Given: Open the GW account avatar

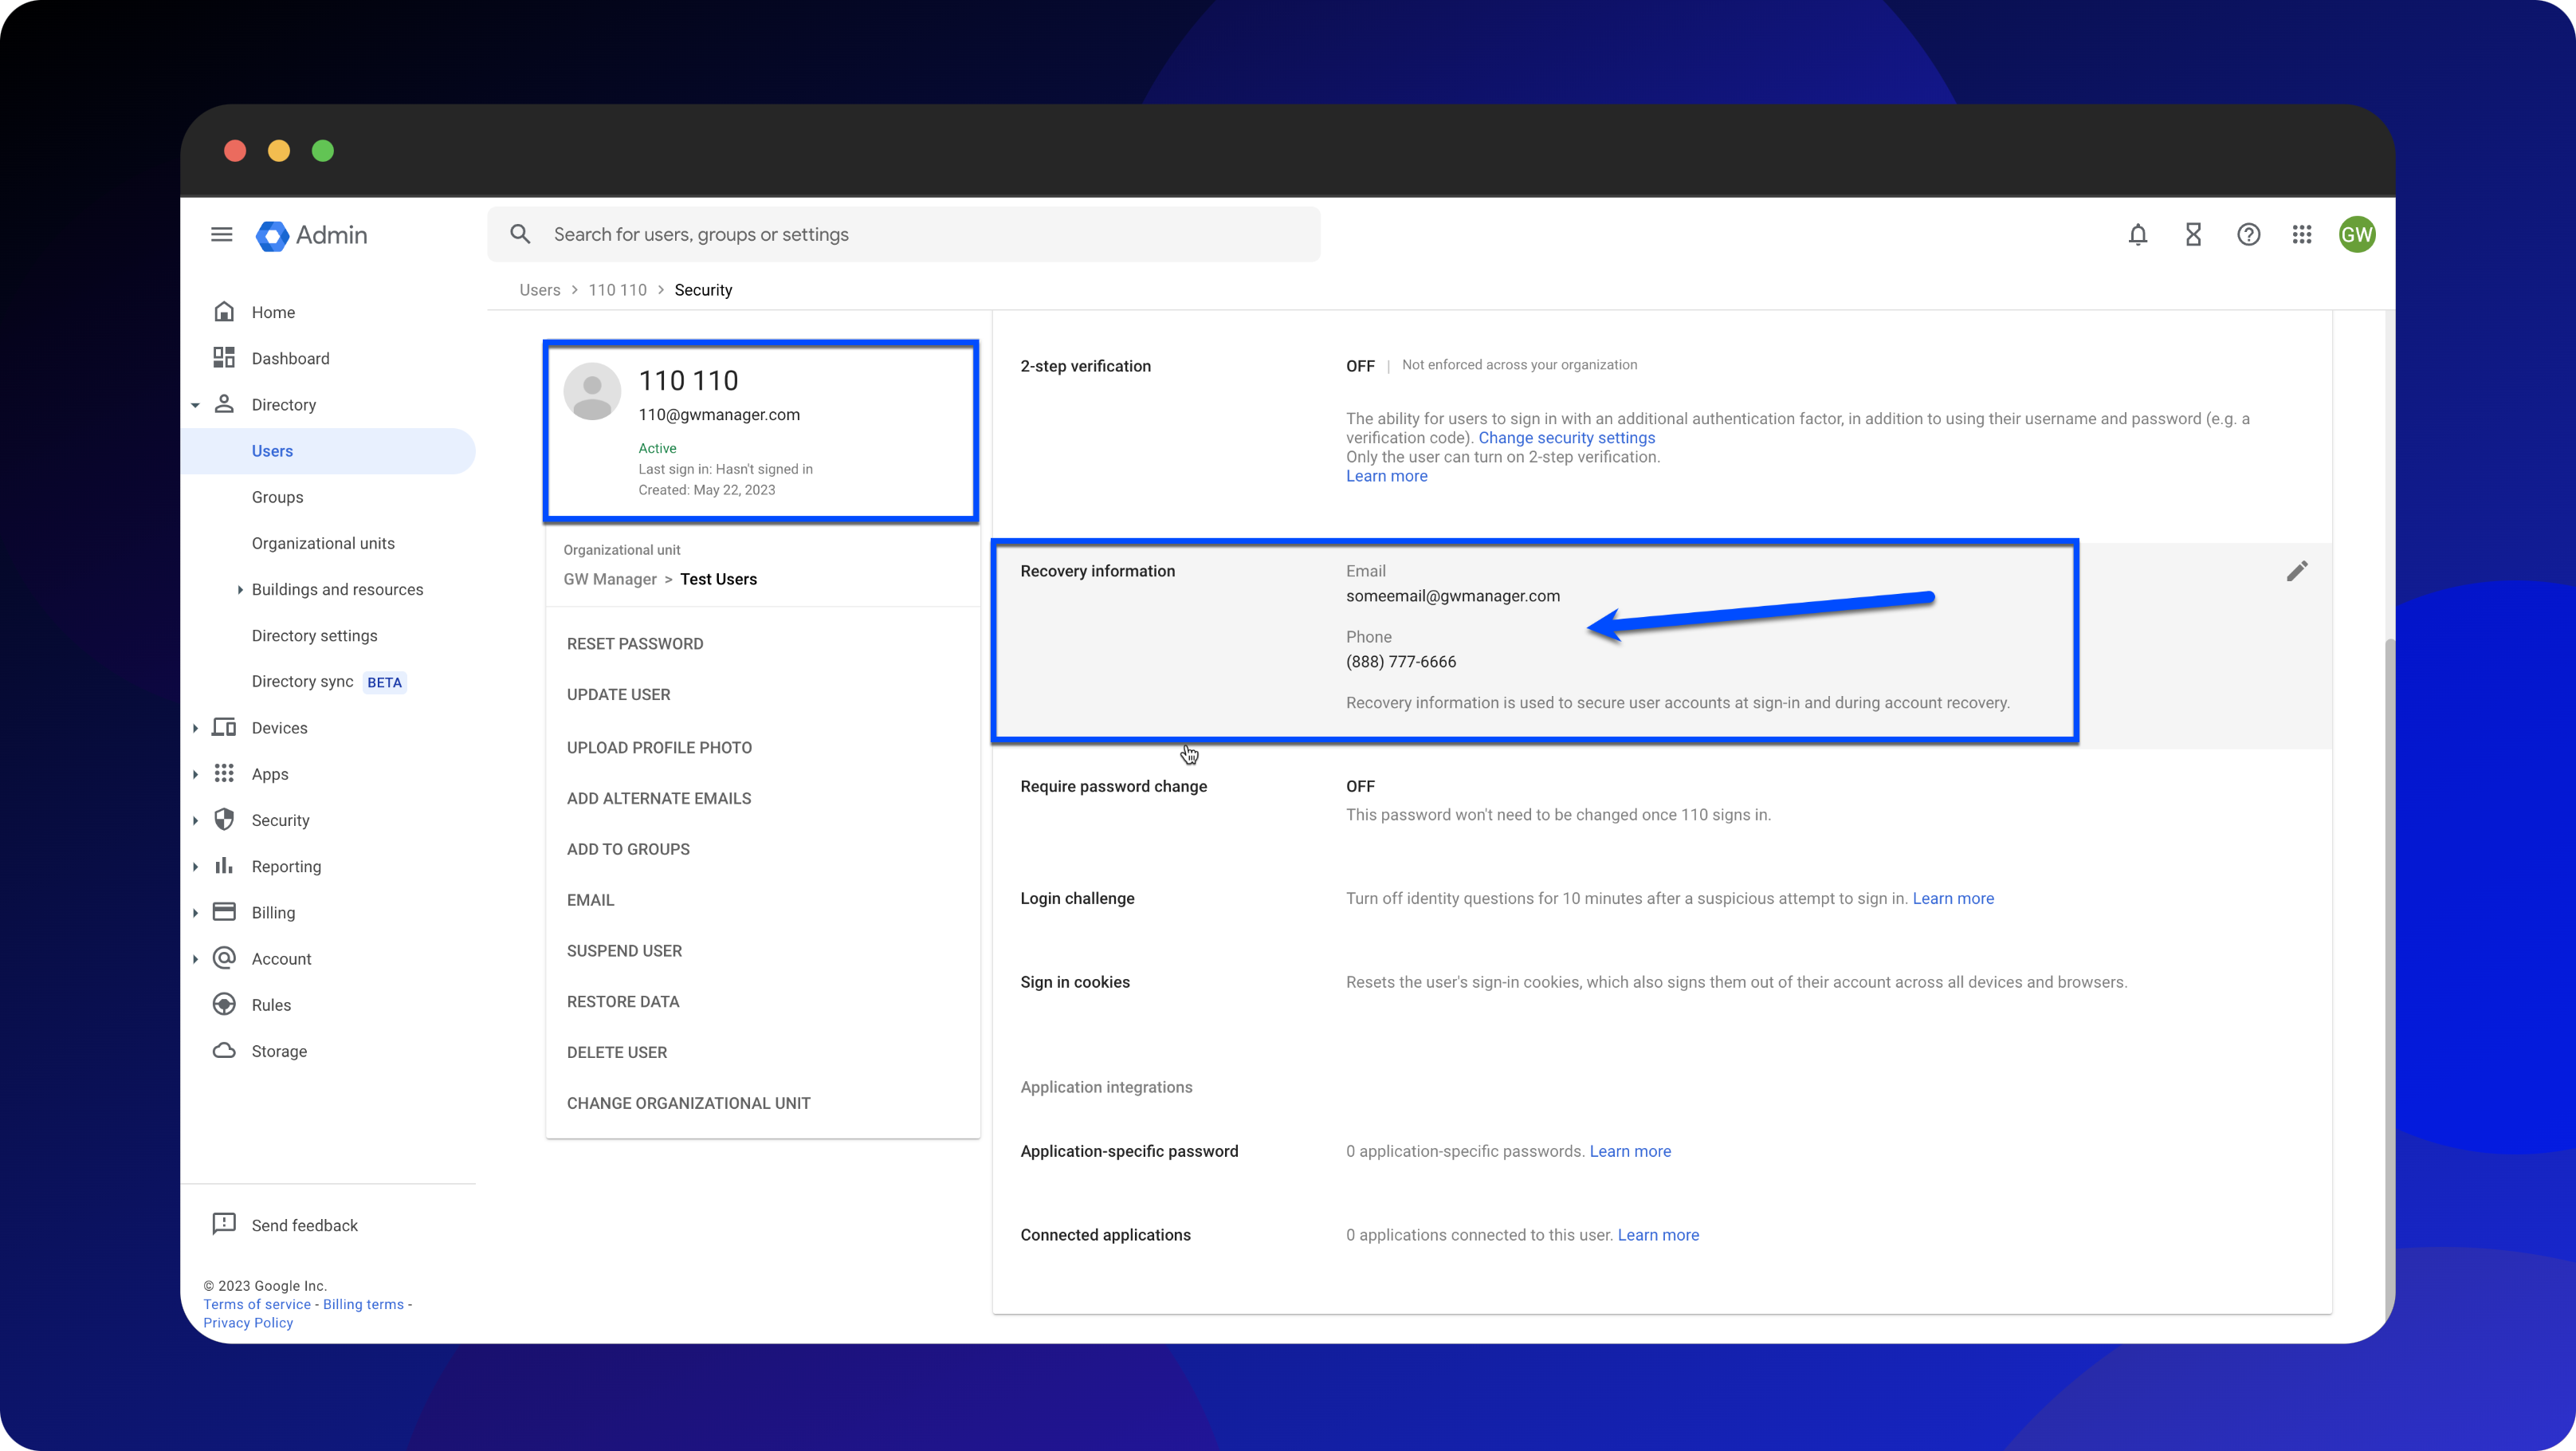Looking at the screenshot, I should (x=2357, y=234).
